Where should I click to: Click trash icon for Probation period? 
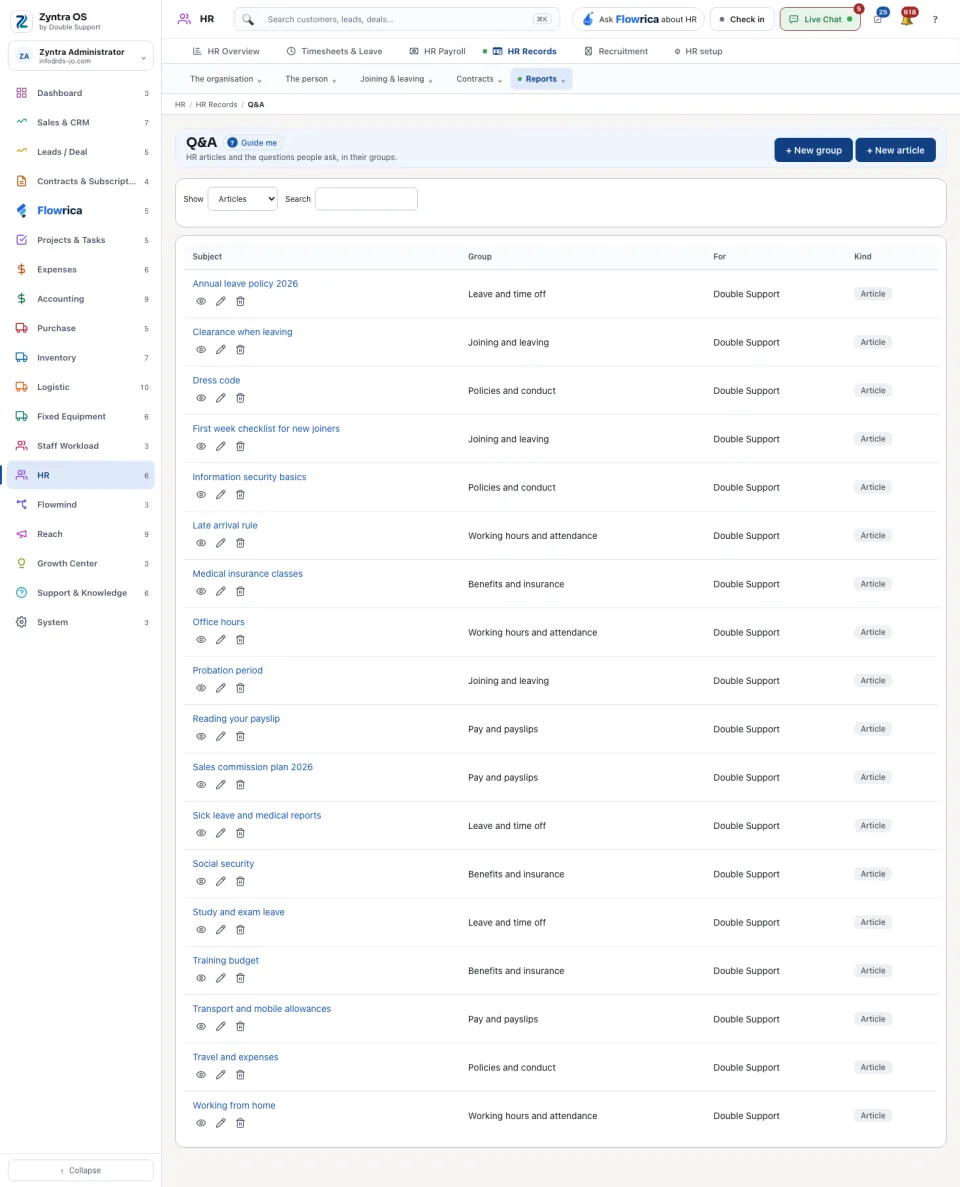coord(240,688)
